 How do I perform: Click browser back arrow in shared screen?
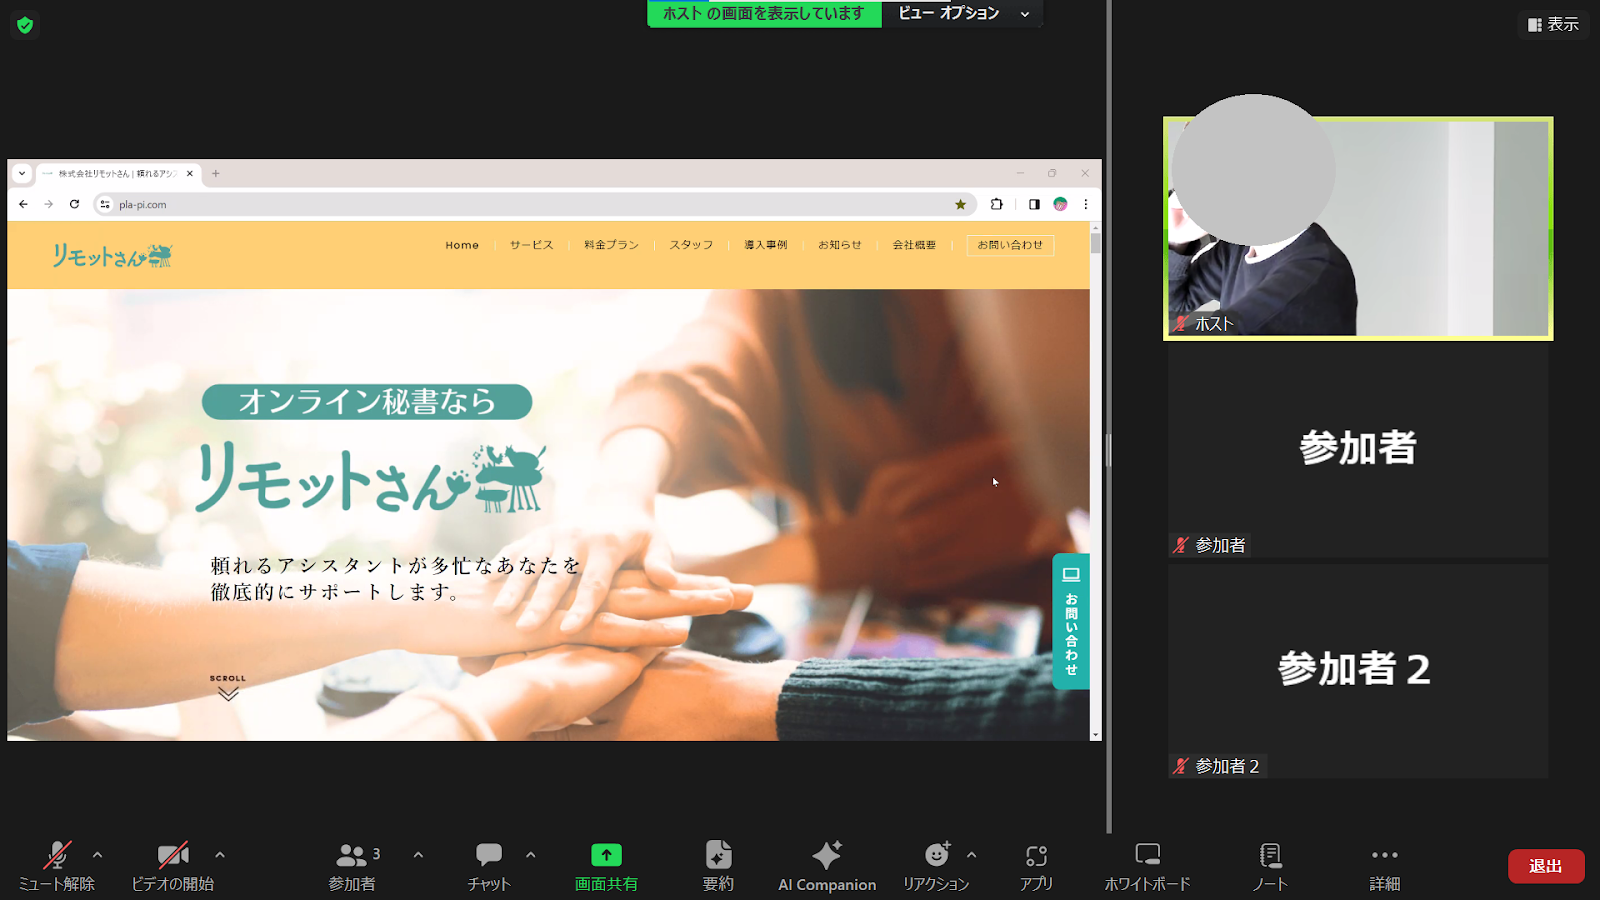point(24,204)
